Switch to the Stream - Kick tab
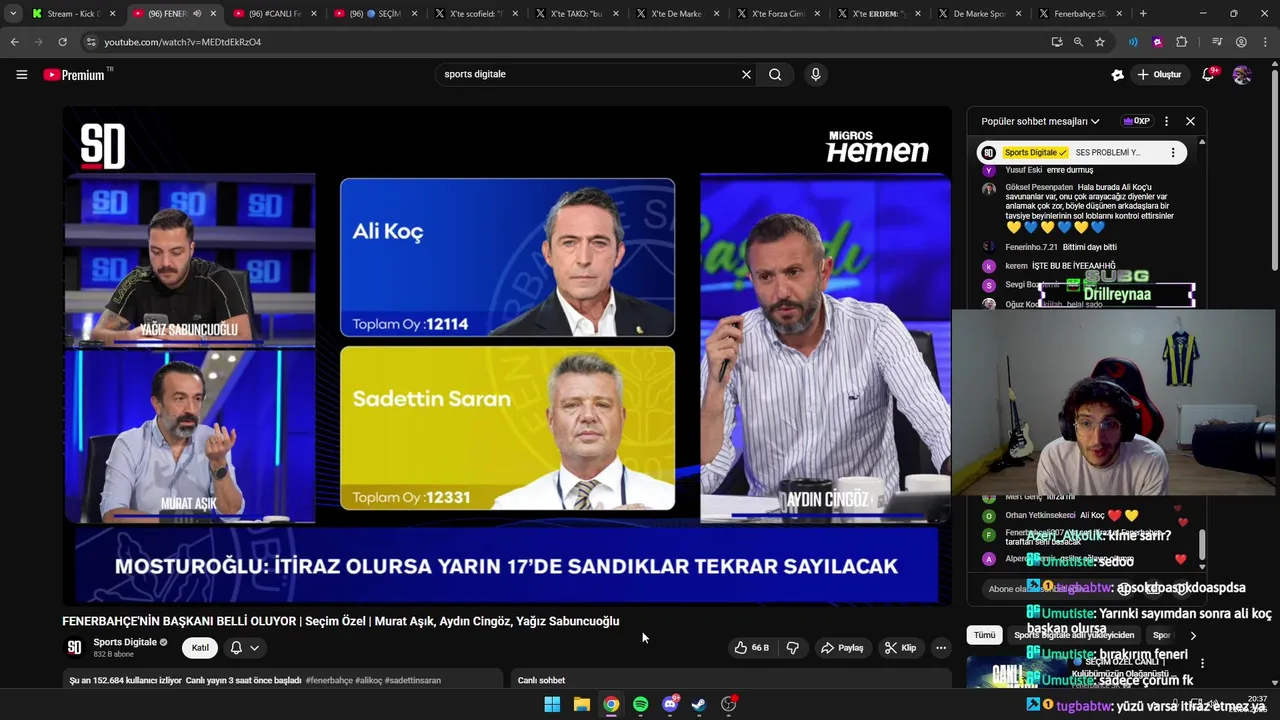 click(x=73, y=14)
